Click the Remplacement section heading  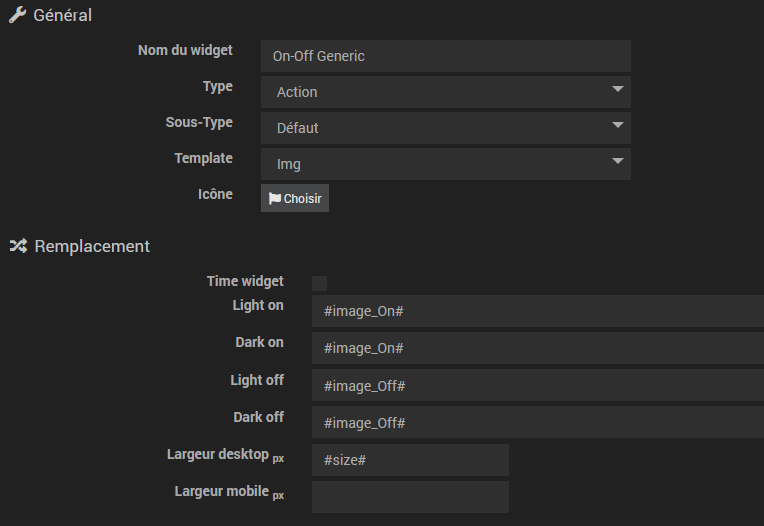(x=92, y=246)
